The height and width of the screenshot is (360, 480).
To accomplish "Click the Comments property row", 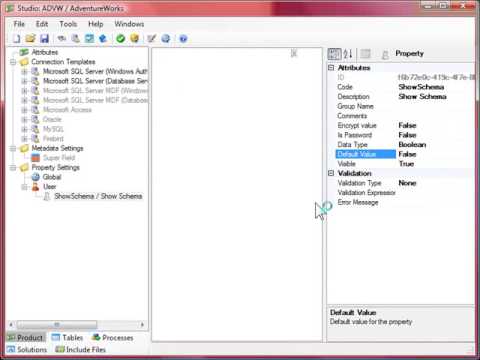I will point(405,116).
